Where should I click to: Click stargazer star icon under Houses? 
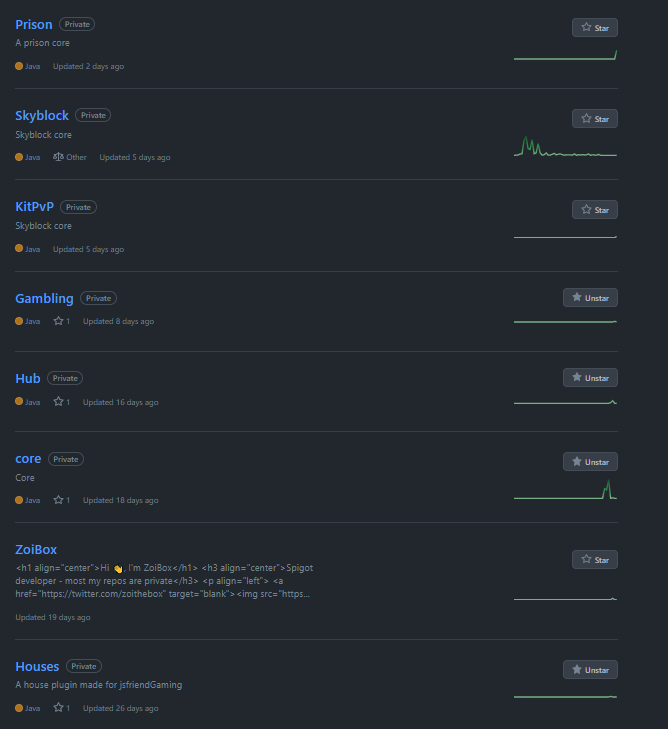pos(59,708)
